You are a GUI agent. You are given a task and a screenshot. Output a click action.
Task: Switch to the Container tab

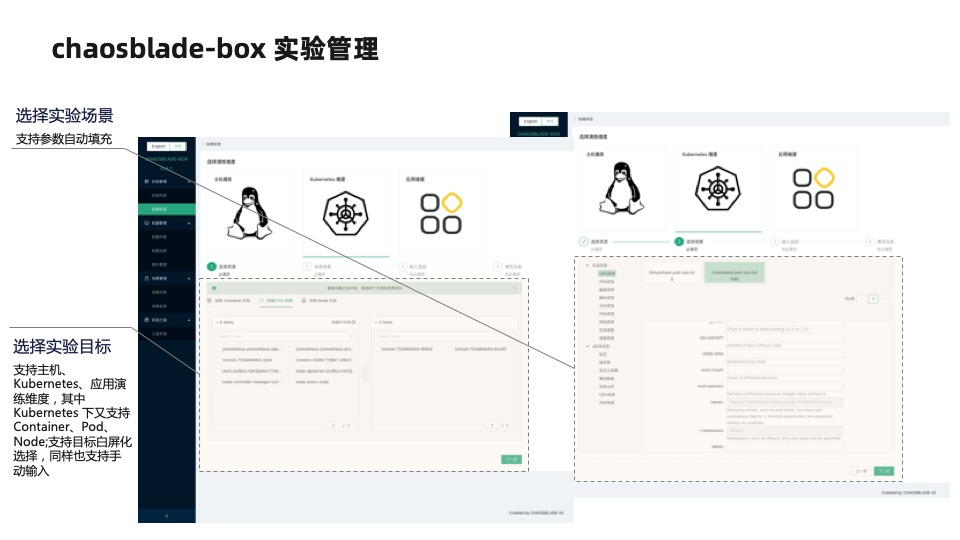(229, 301)
